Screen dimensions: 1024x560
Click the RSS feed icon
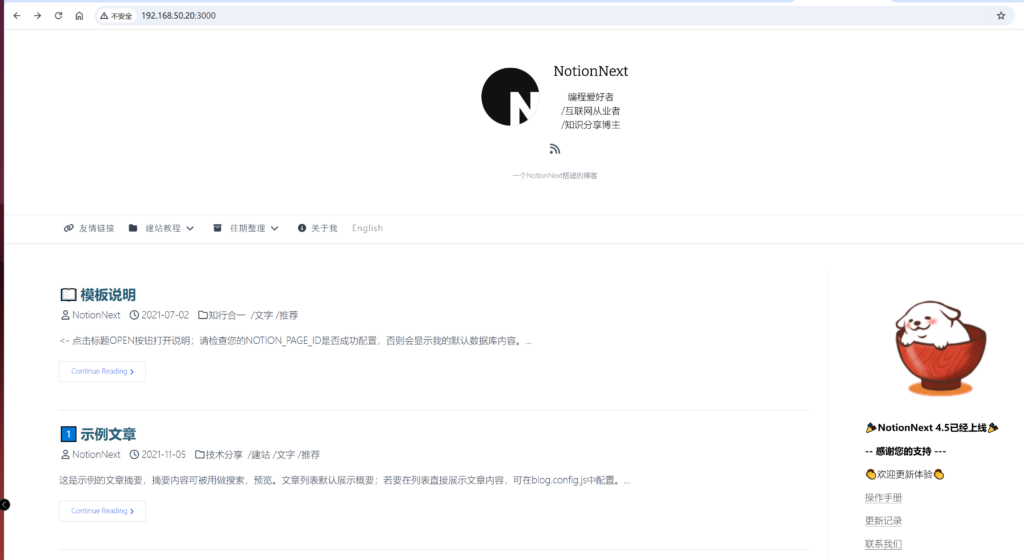[555, 149]
